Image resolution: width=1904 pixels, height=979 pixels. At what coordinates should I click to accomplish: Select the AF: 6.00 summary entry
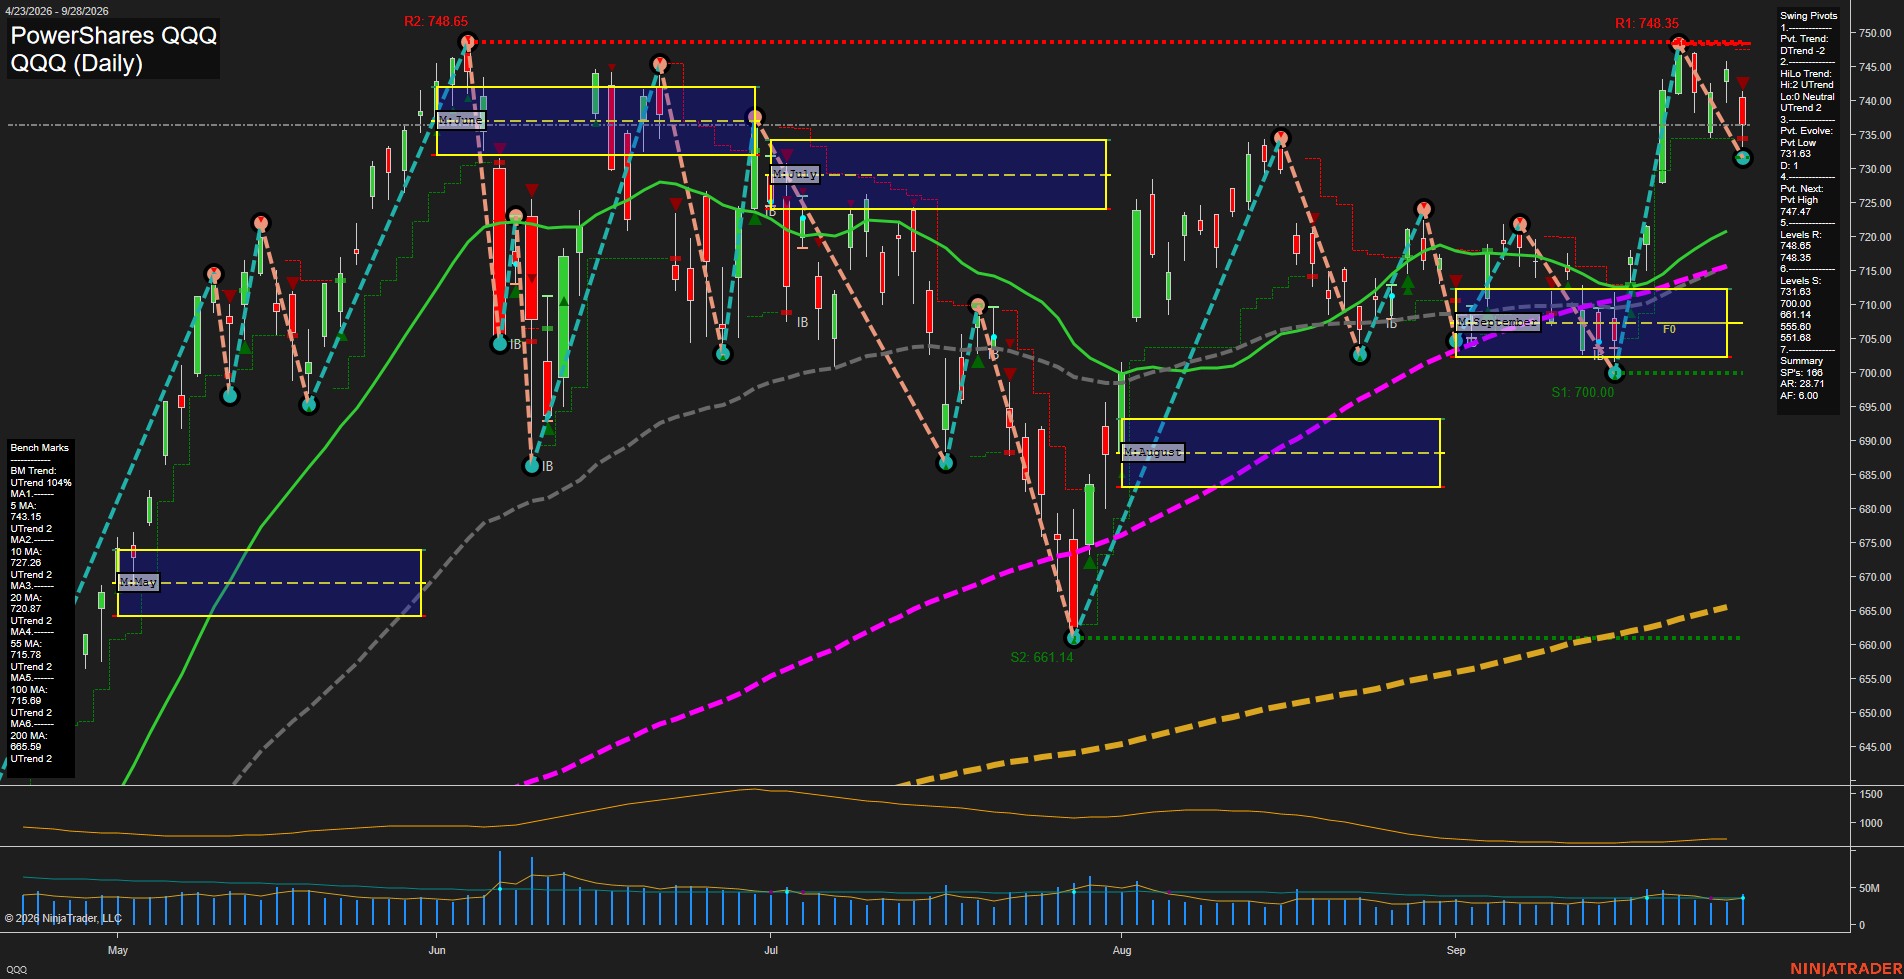click(1799, 395)
